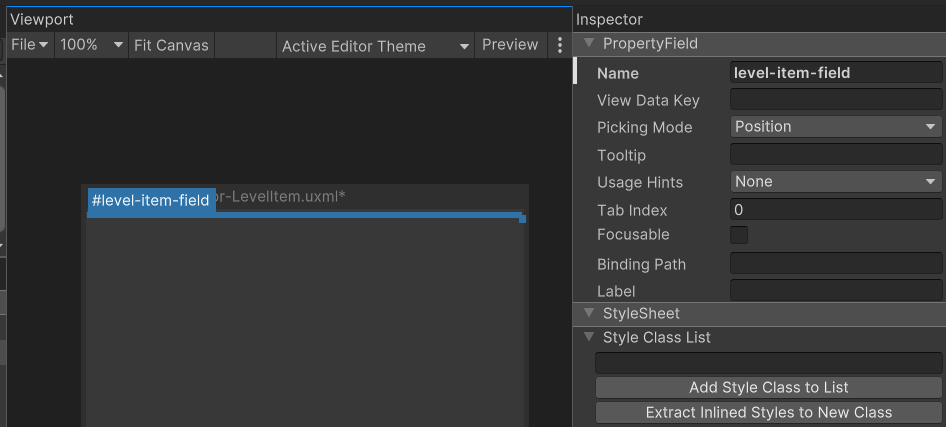Click the Binding Path field
Screen dimensions: 946x427
(836, 264)
